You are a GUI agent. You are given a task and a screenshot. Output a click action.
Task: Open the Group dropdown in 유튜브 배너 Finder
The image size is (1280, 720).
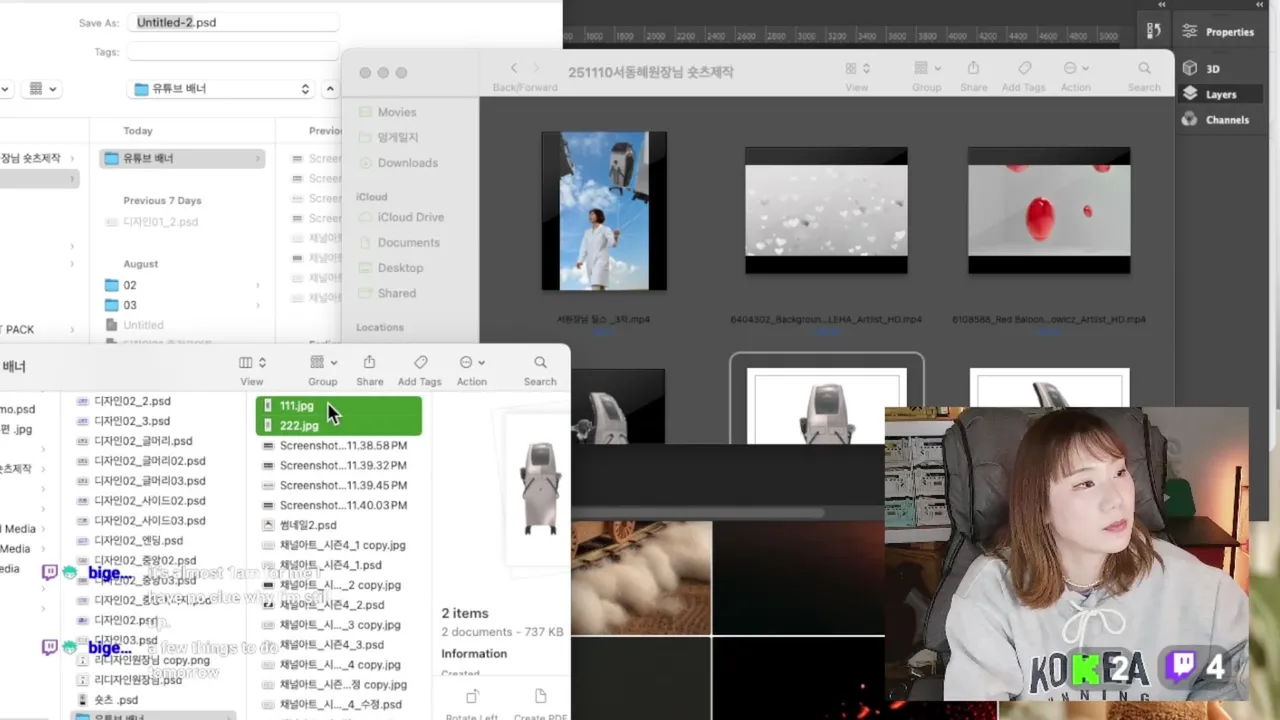pos(323,363)
